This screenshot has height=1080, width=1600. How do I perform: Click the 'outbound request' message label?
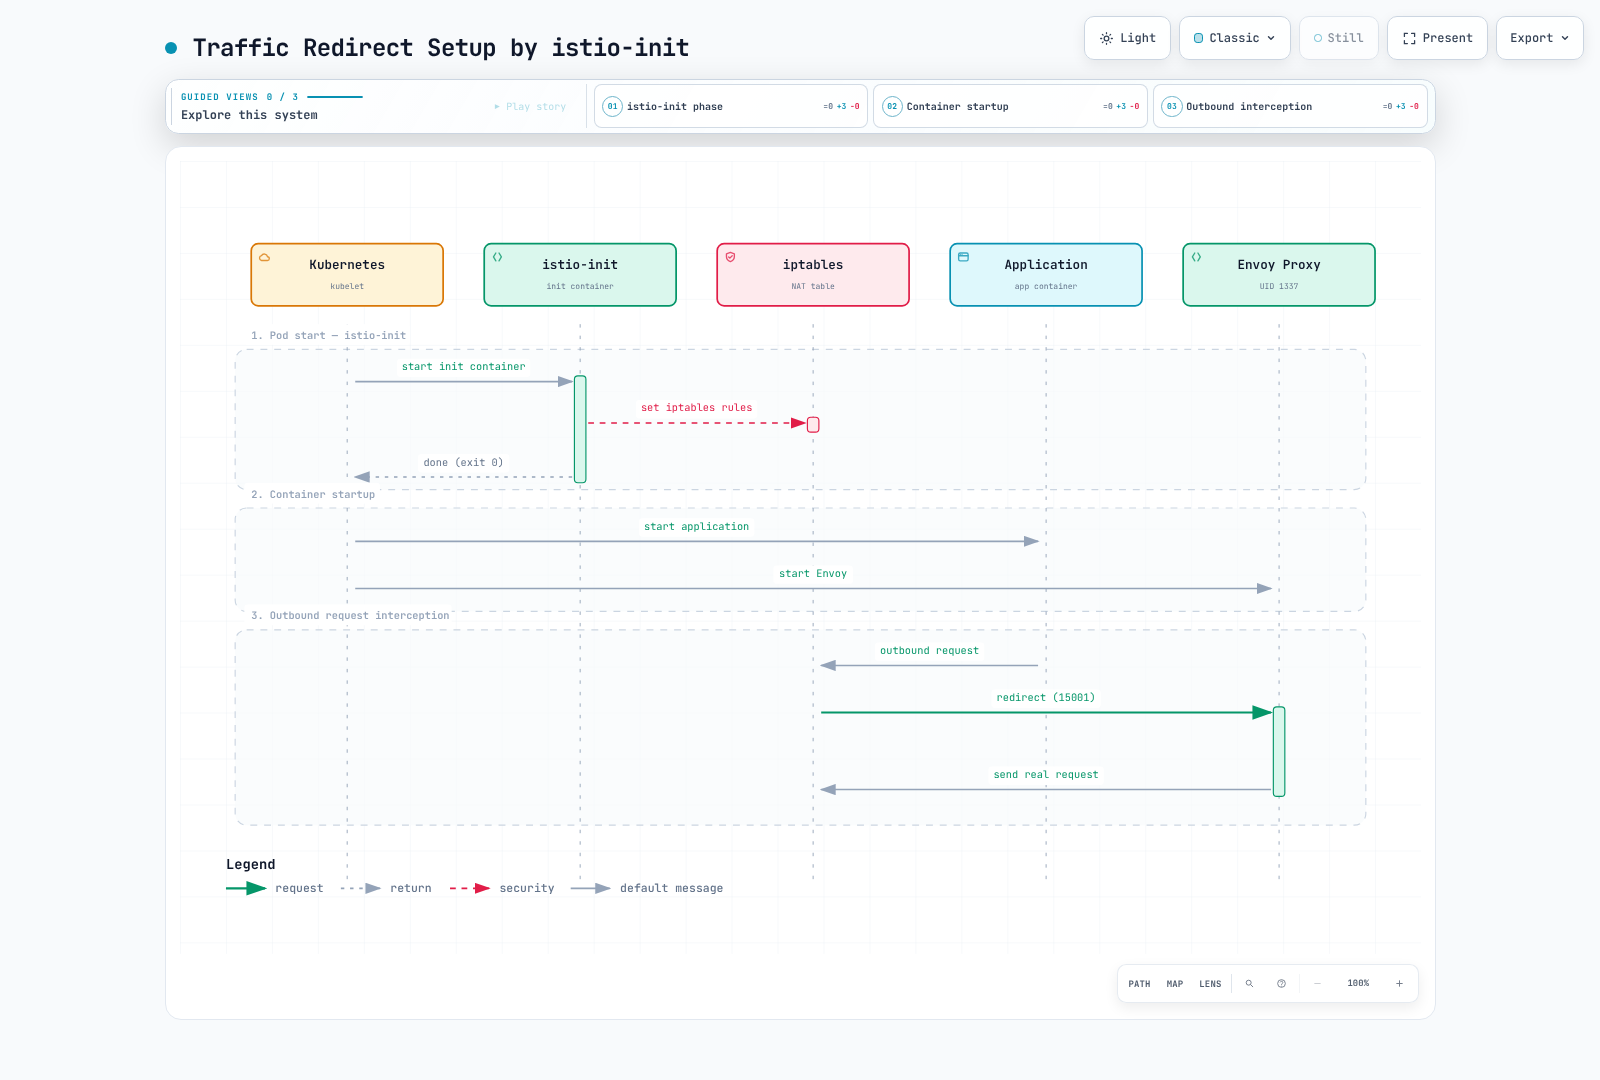point(929,651)
